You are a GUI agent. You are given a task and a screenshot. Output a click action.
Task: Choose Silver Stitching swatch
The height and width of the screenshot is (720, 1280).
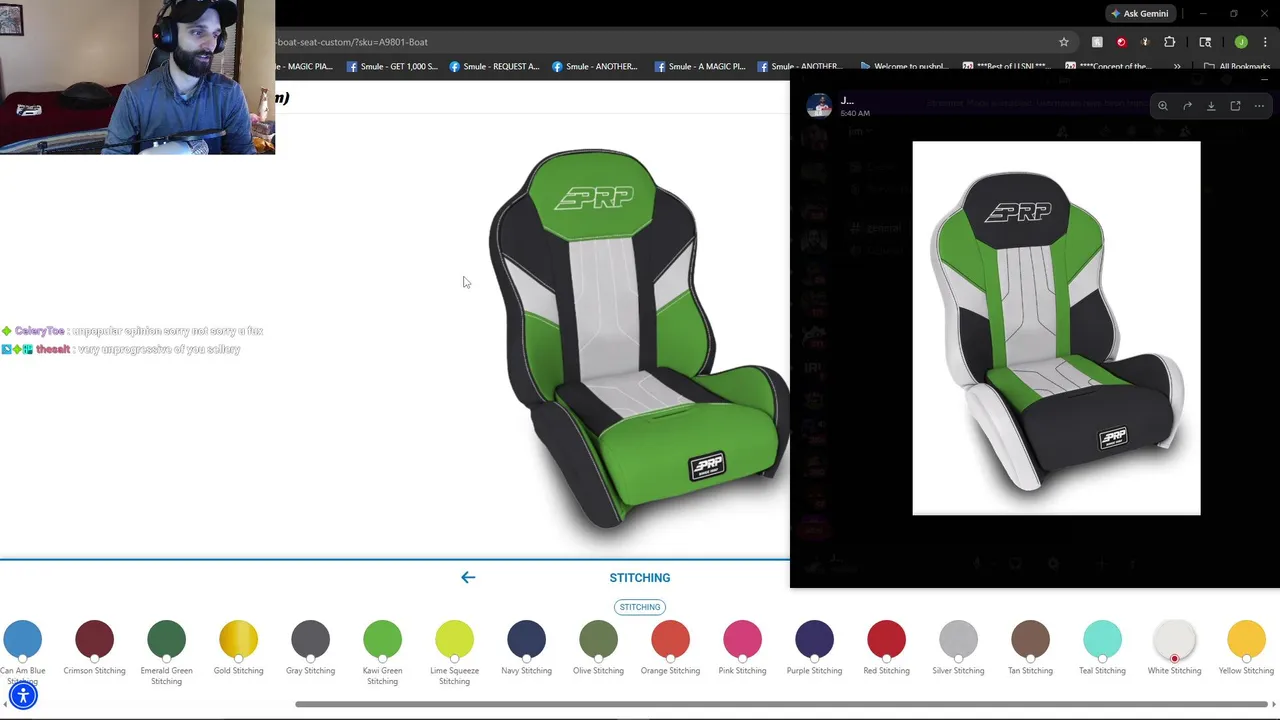click(958, 640)
